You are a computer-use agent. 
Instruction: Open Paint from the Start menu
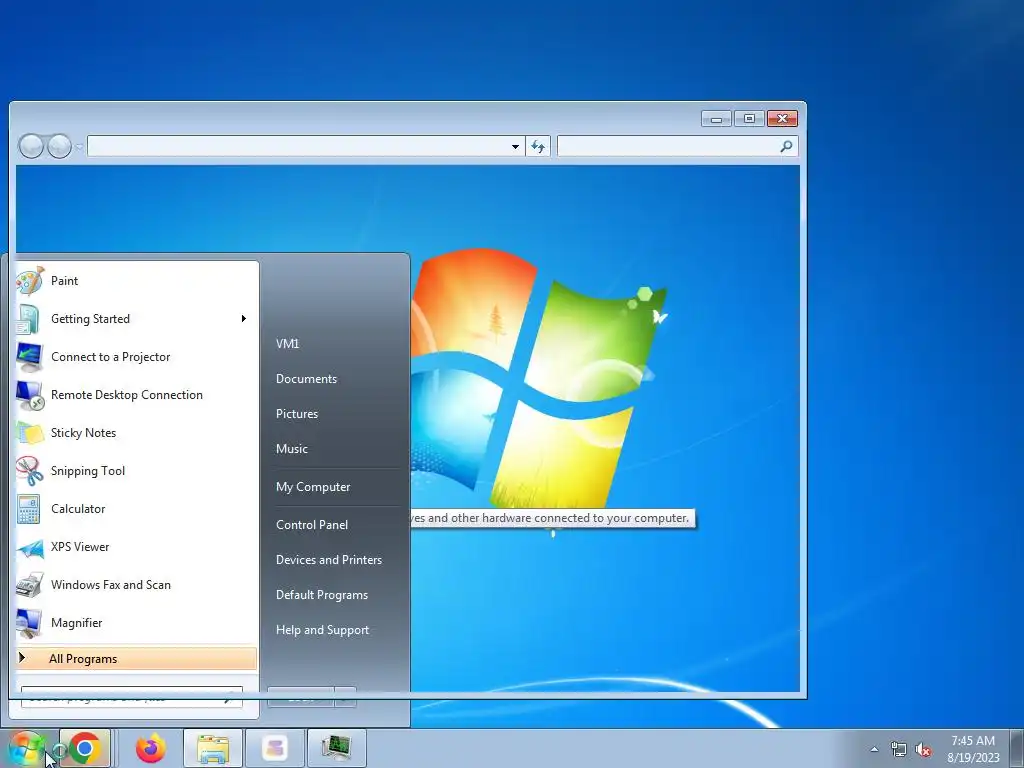136,281
